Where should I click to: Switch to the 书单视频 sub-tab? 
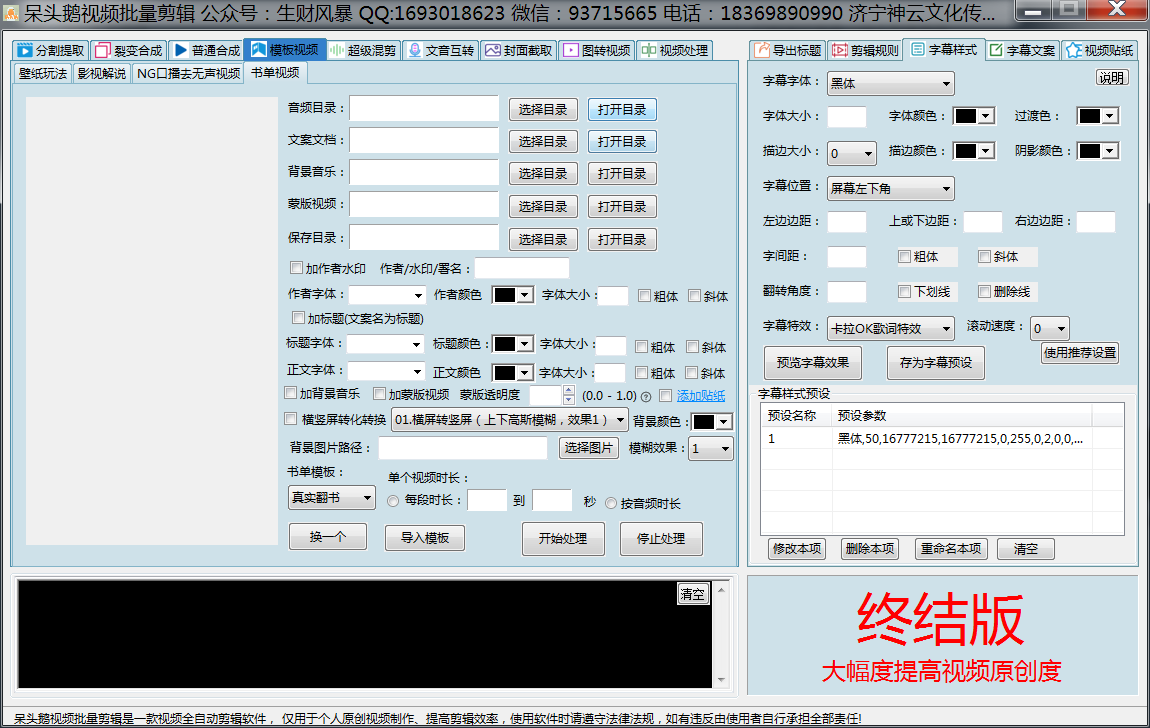tap(275, 73)
